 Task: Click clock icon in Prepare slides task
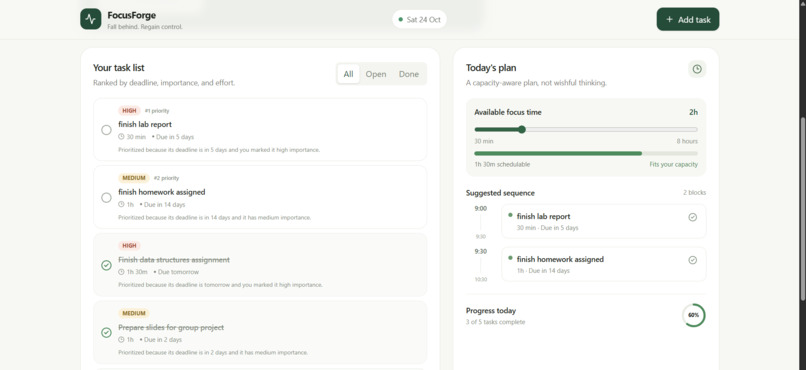(x=121, y=340)
